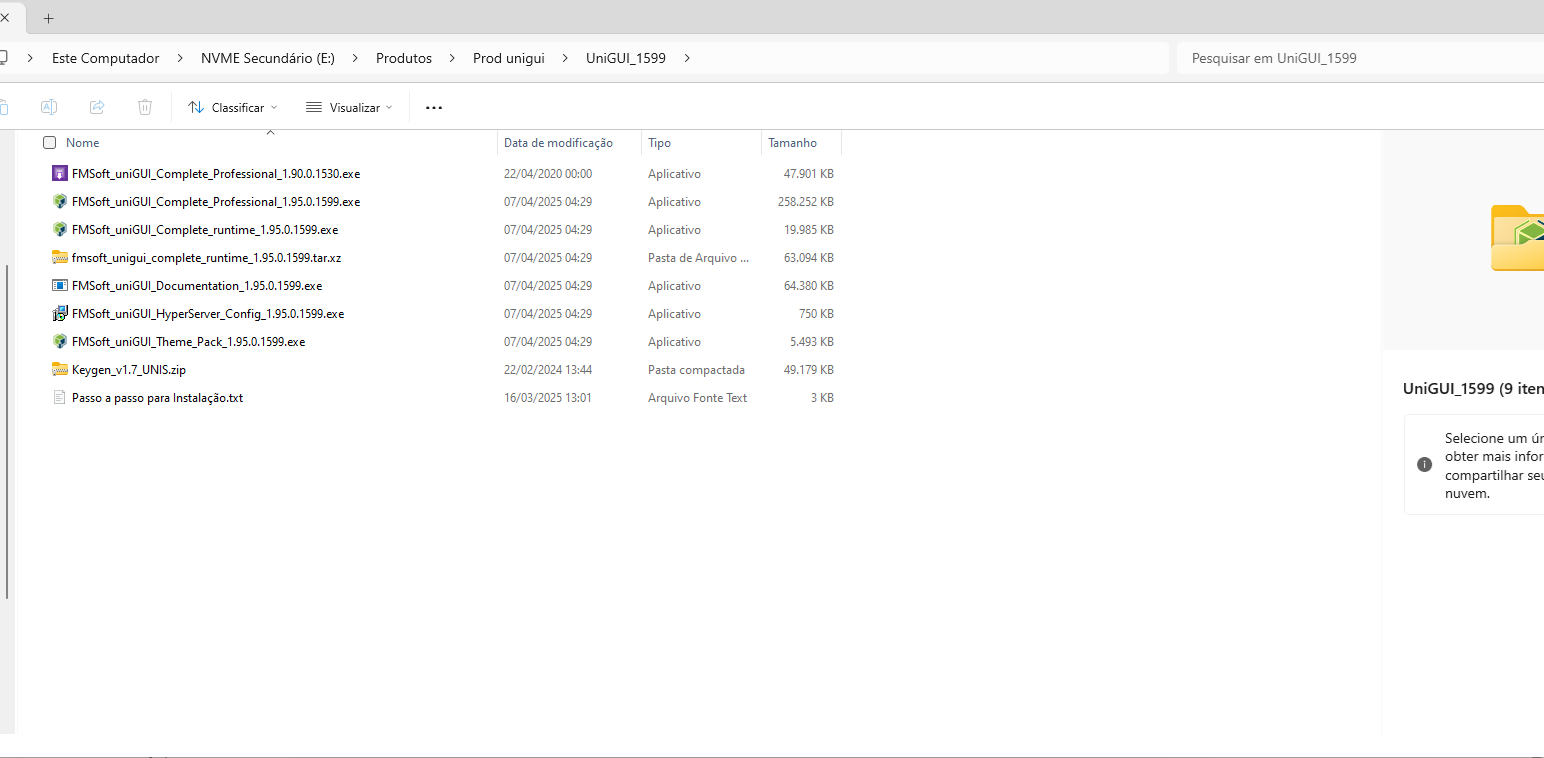The width and height of the screenshot is (1544, 758).
Task: Click the Keygen_v1.7_UNIS.zip archive icon
Action: [59, 369]
